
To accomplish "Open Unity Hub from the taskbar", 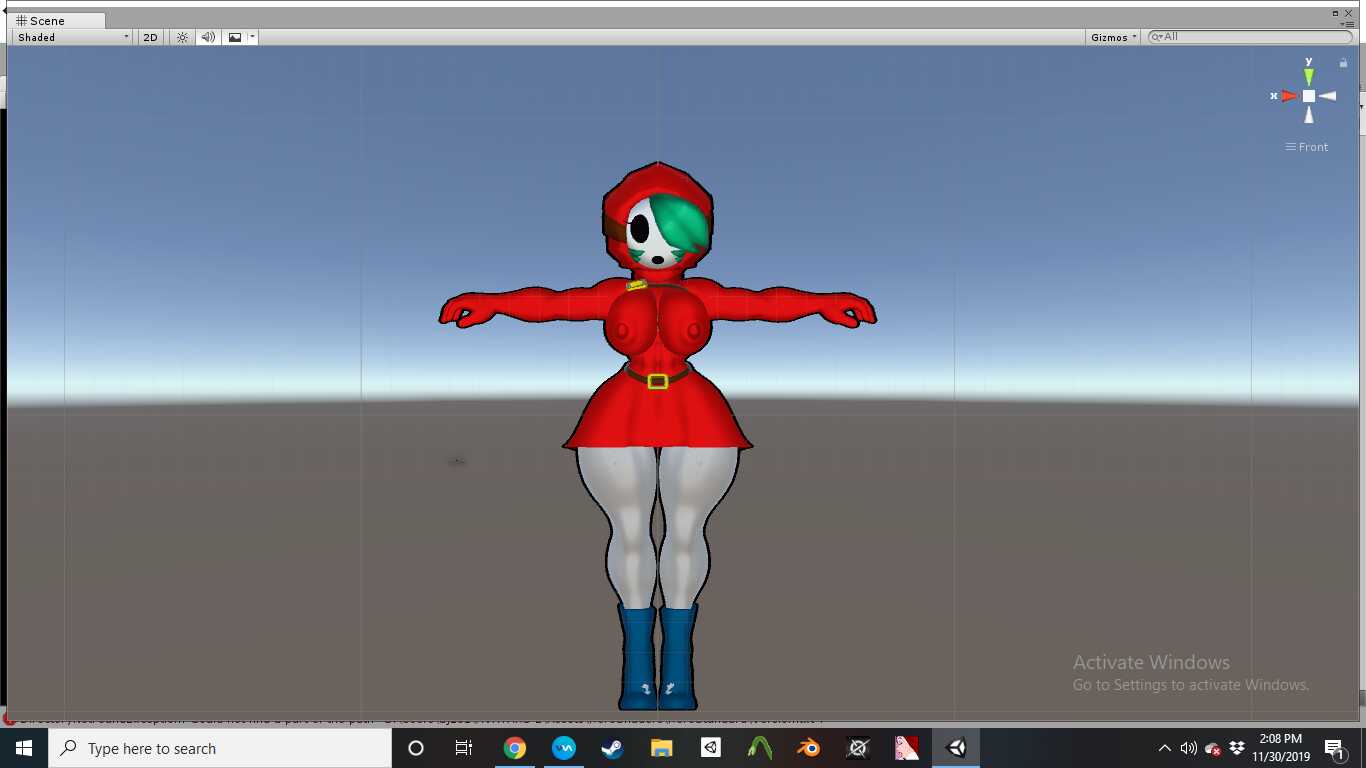I will click(710, 748).
